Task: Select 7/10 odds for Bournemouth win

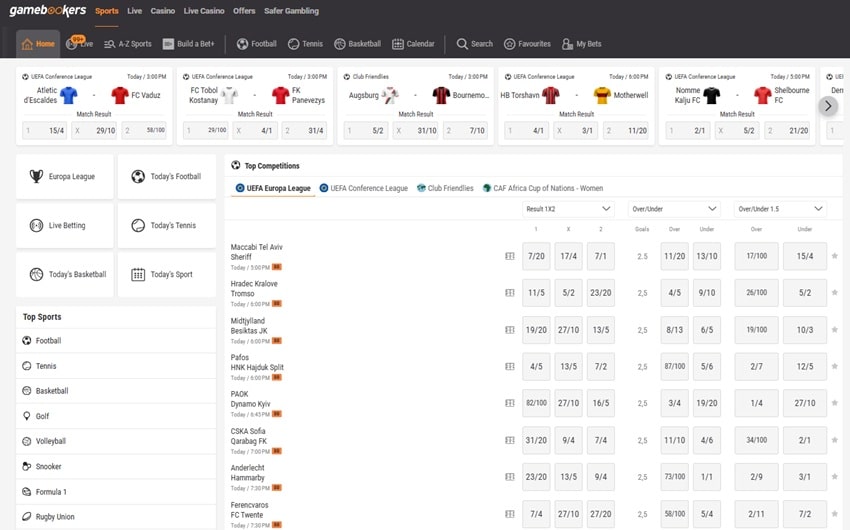Action: point(465,131)
